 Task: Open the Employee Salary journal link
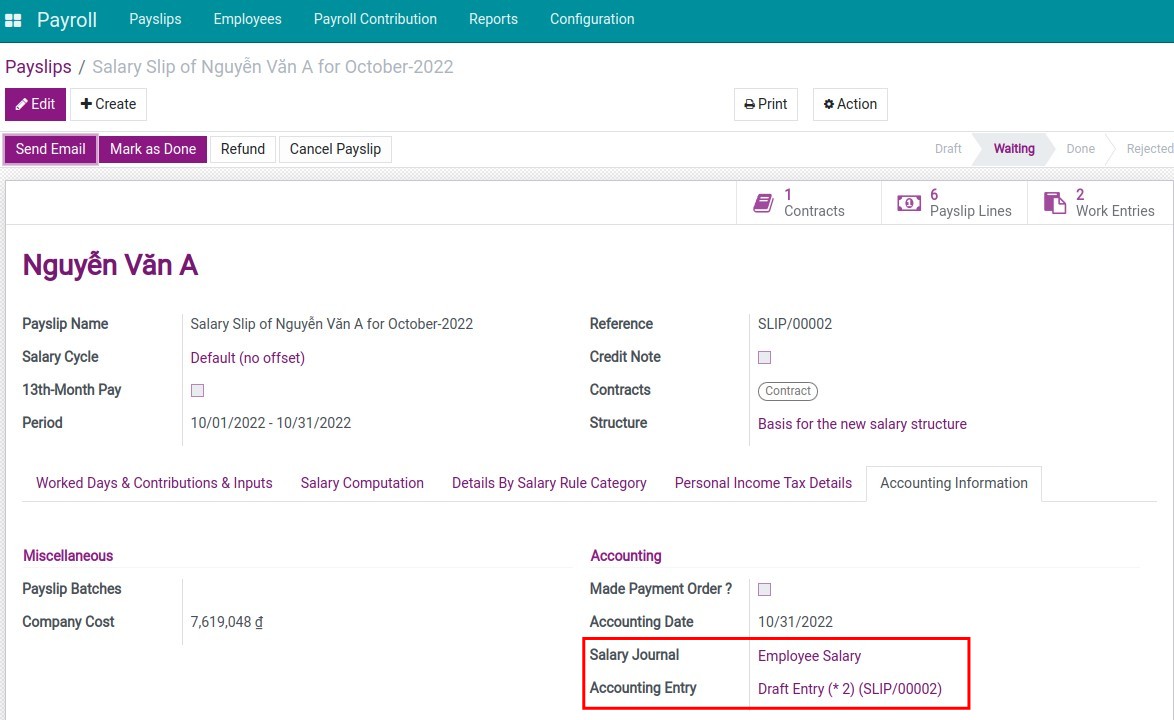(x=810, y=656)
